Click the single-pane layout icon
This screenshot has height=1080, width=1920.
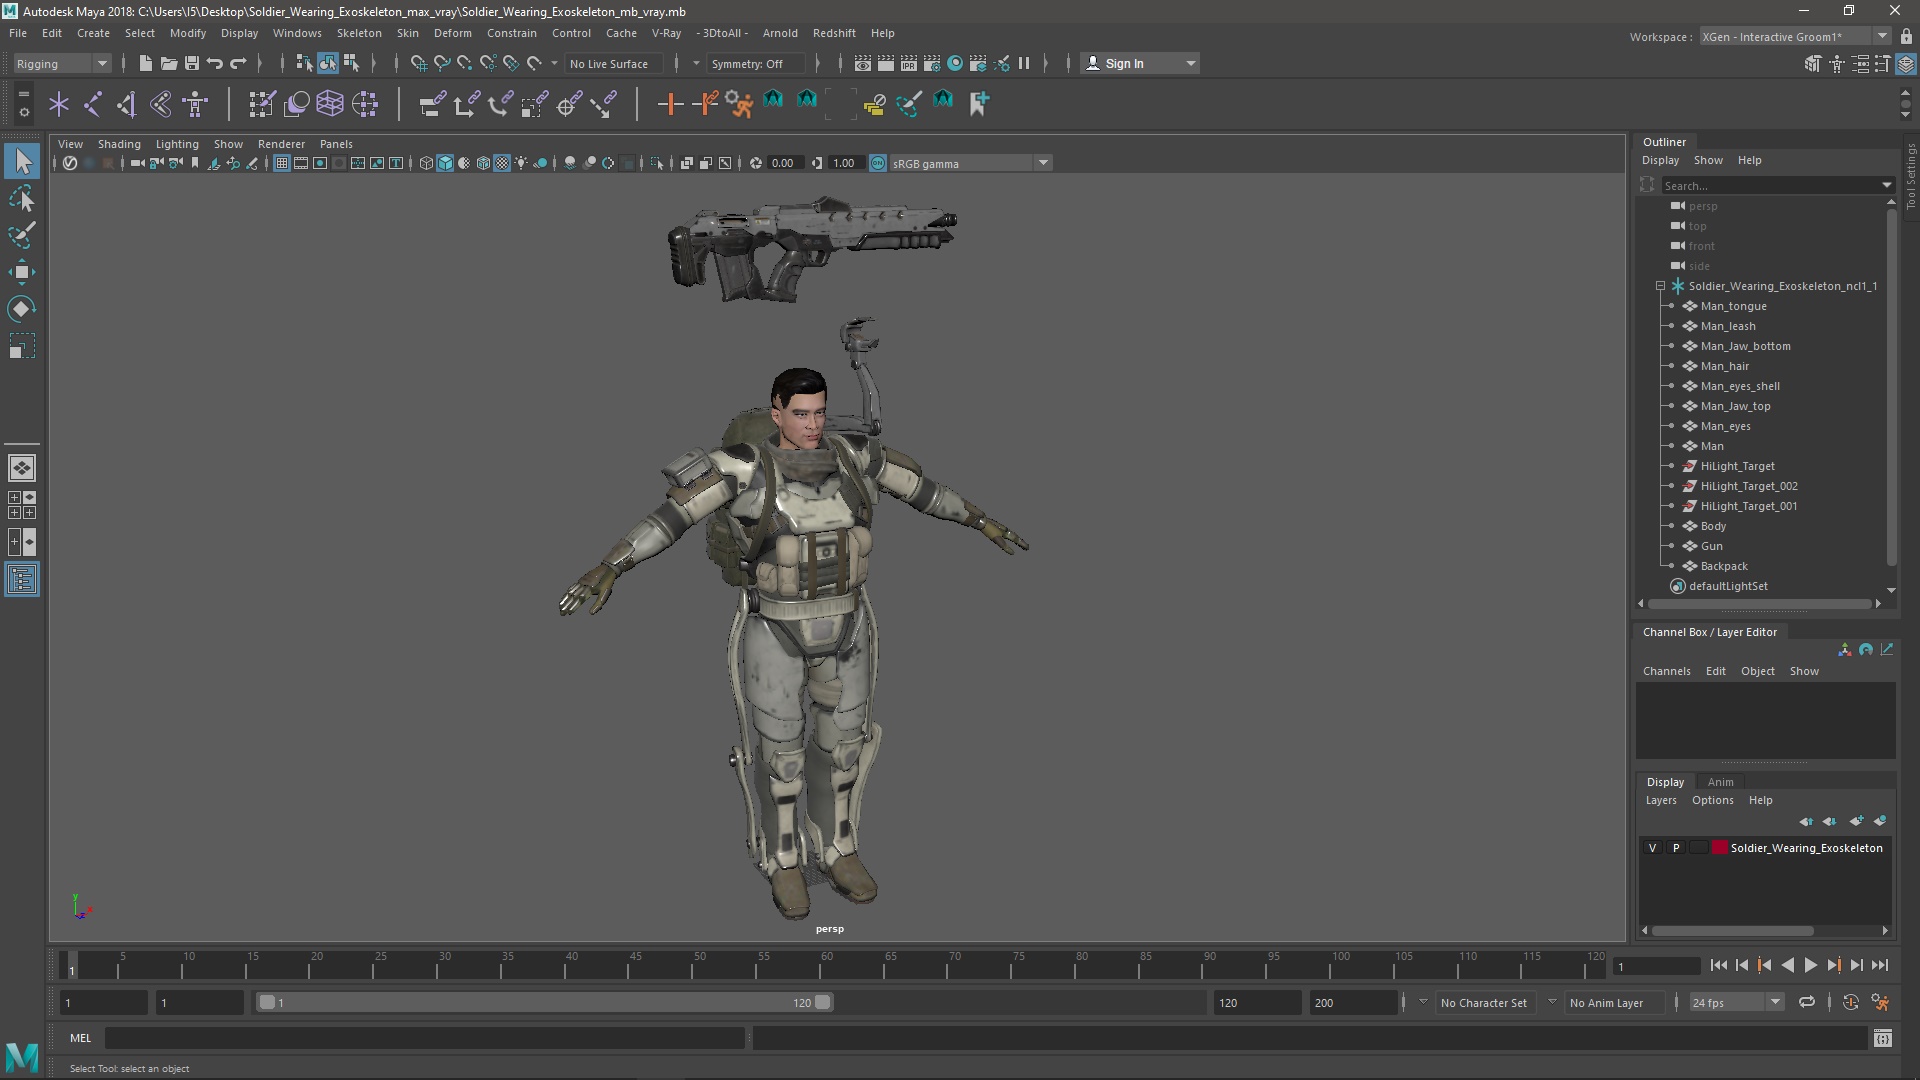click(x=22, y=467)
